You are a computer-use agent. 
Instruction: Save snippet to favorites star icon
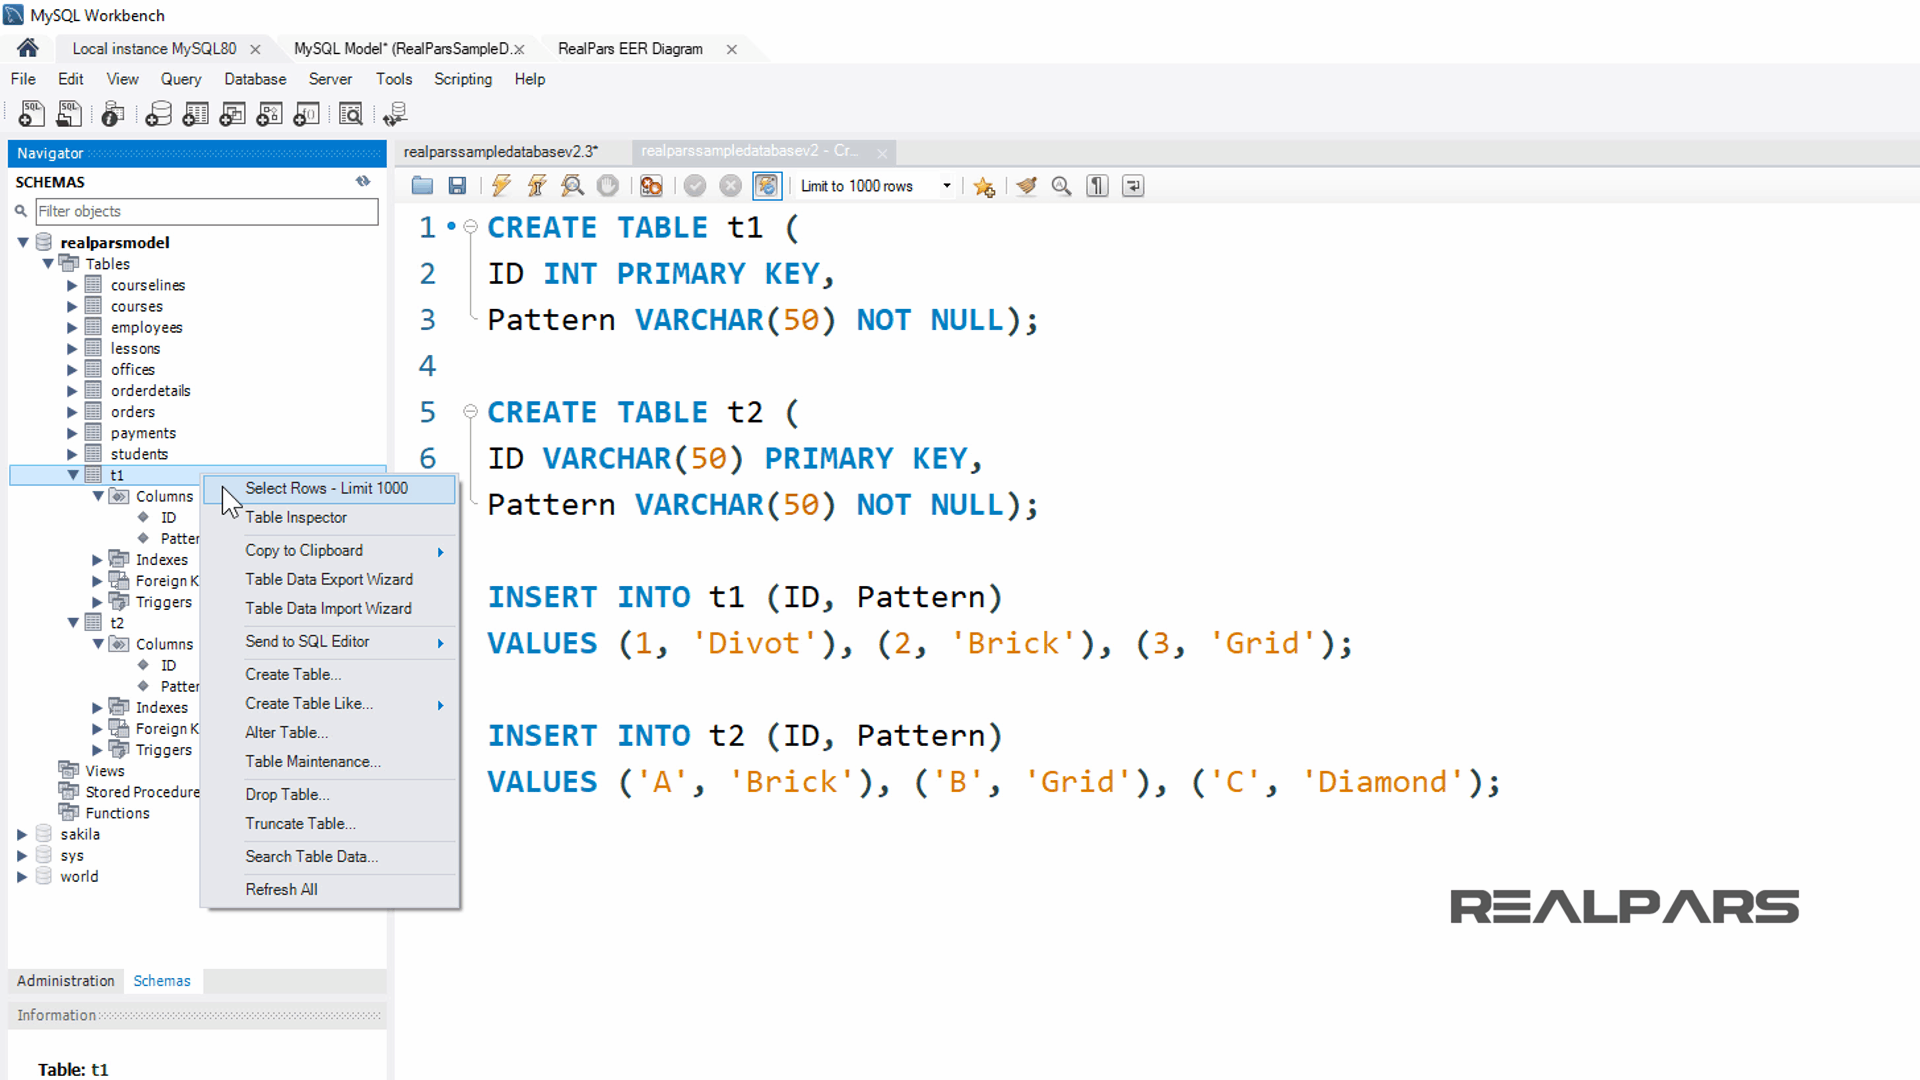point(984,187)
